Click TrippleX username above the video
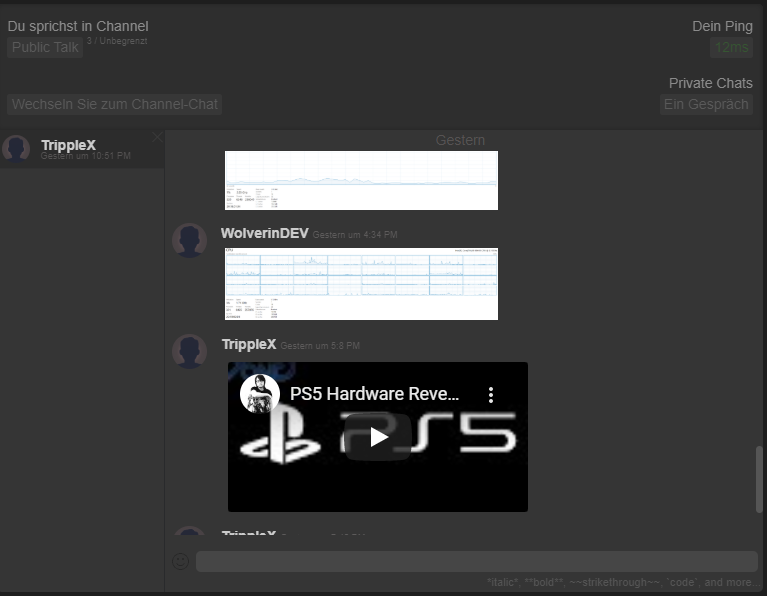The image size is (767, 596). [x=249, y=344]
